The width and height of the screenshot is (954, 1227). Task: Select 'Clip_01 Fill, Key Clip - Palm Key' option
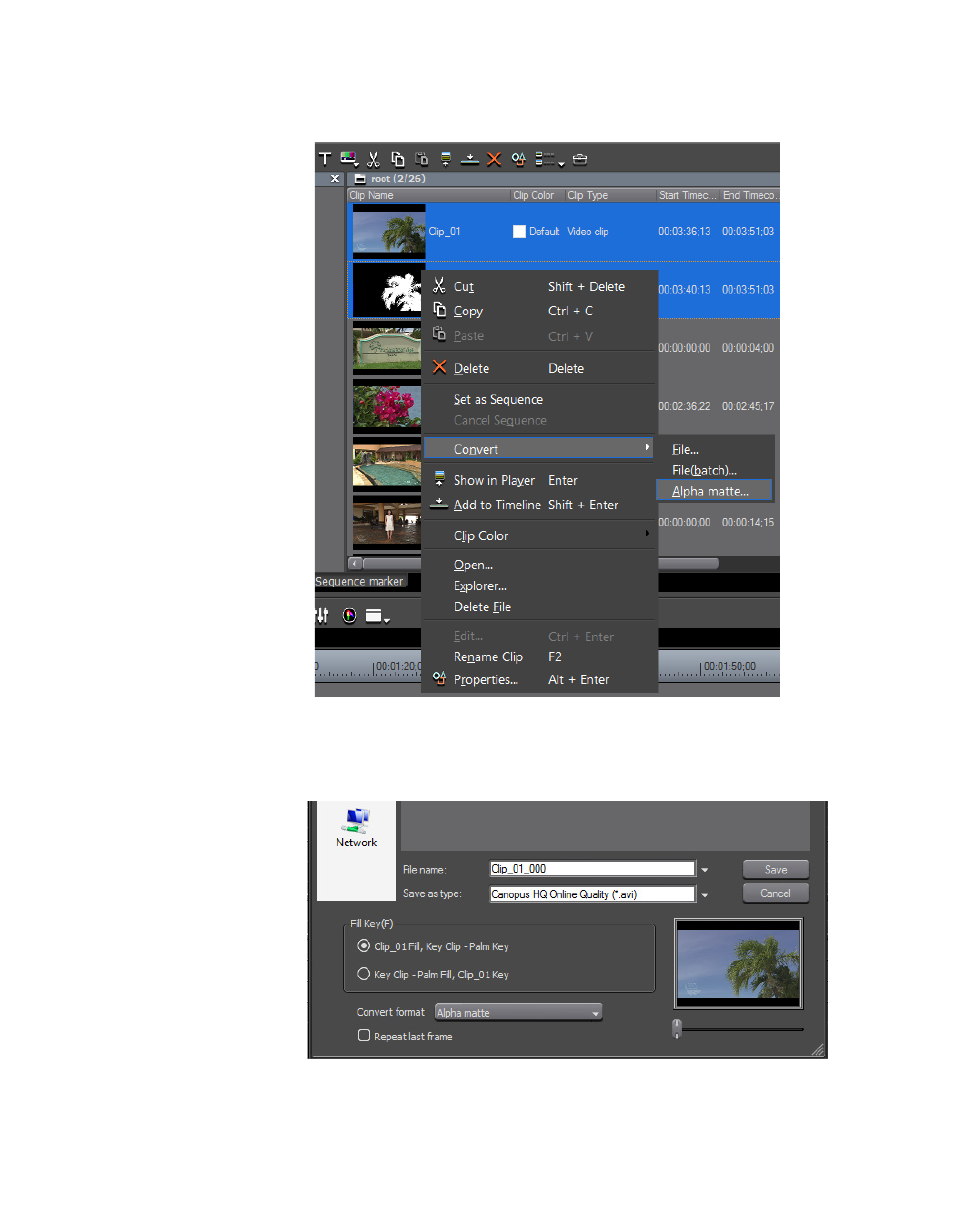click(364, 946)
